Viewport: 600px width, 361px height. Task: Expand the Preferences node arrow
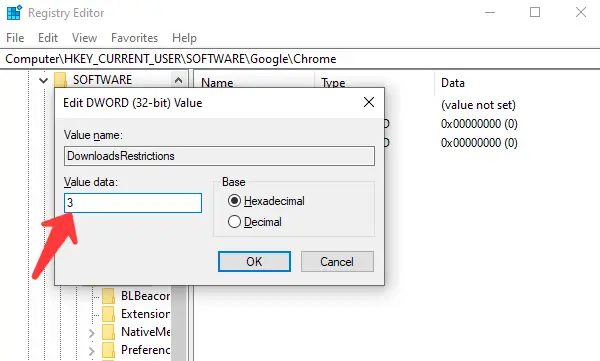coord(91,351)
